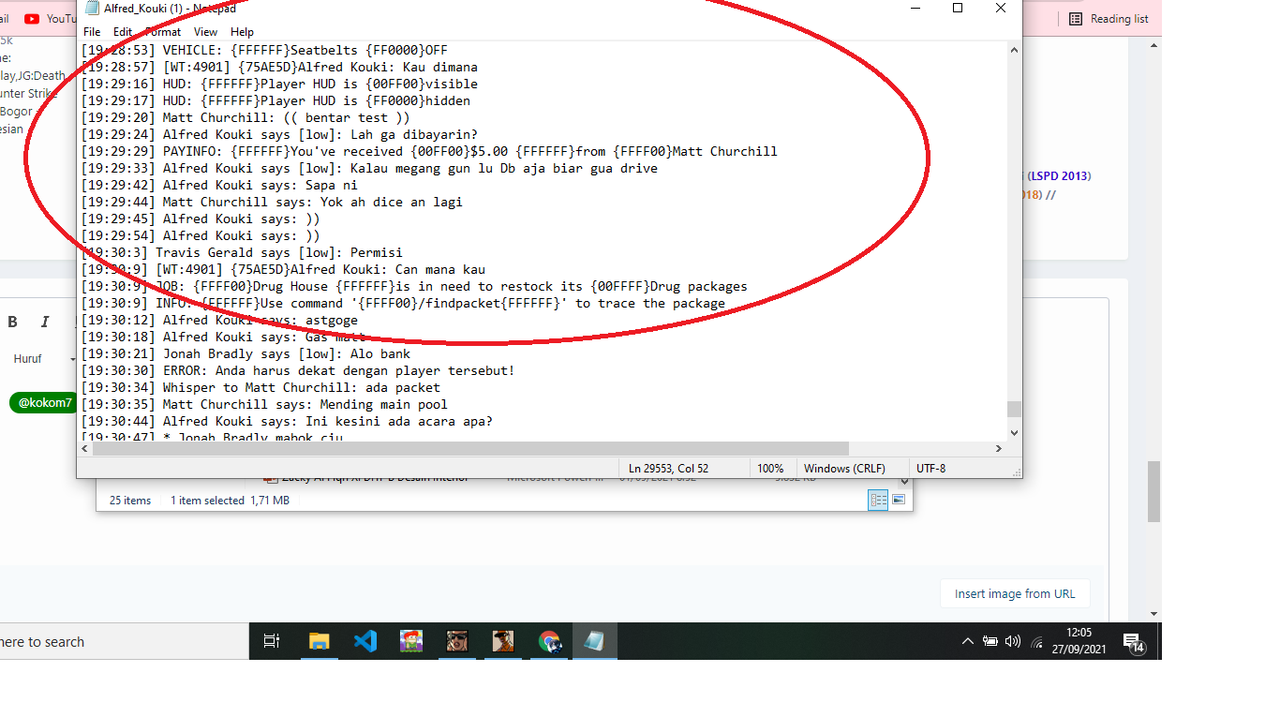1280x720 pixels.
Task: Click the Notepad horizontal scrollbar thumb
Action: pyautogui.click(x=471, y=449)
